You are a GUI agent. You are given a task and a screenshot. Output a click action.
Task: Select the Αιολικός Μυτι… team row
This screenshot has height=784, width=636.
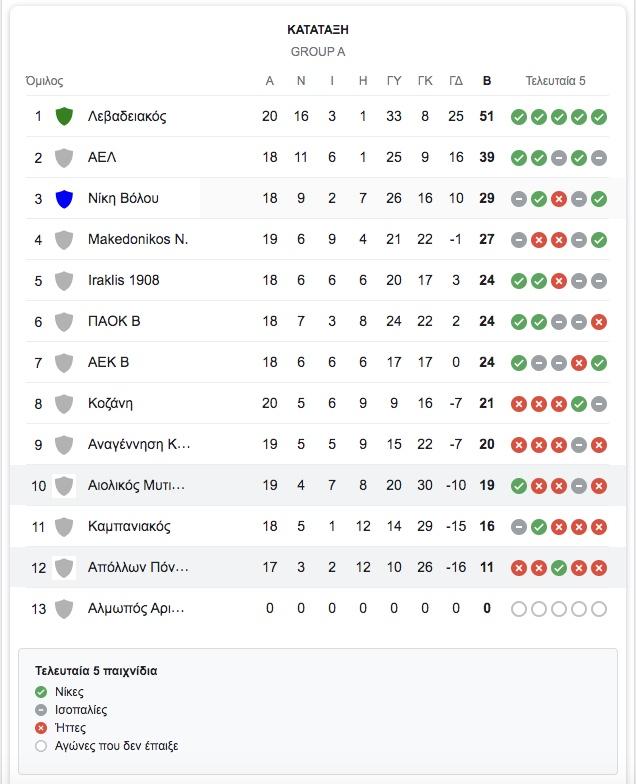tap(318, 485)
